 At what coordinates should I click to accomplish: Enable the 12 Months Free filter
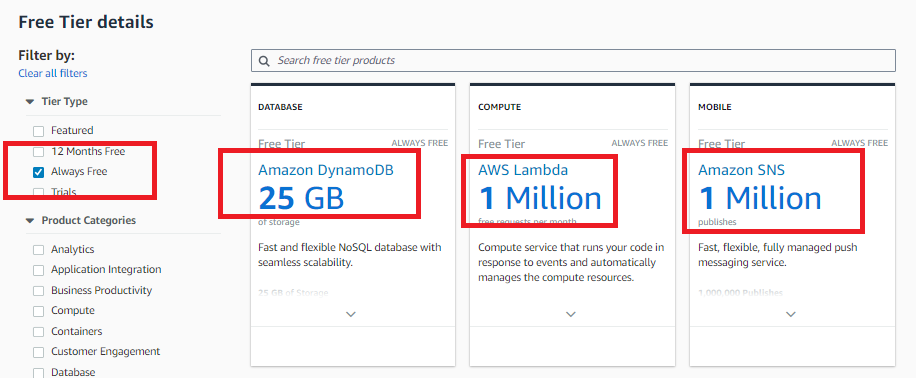click(x=39, y=152)
